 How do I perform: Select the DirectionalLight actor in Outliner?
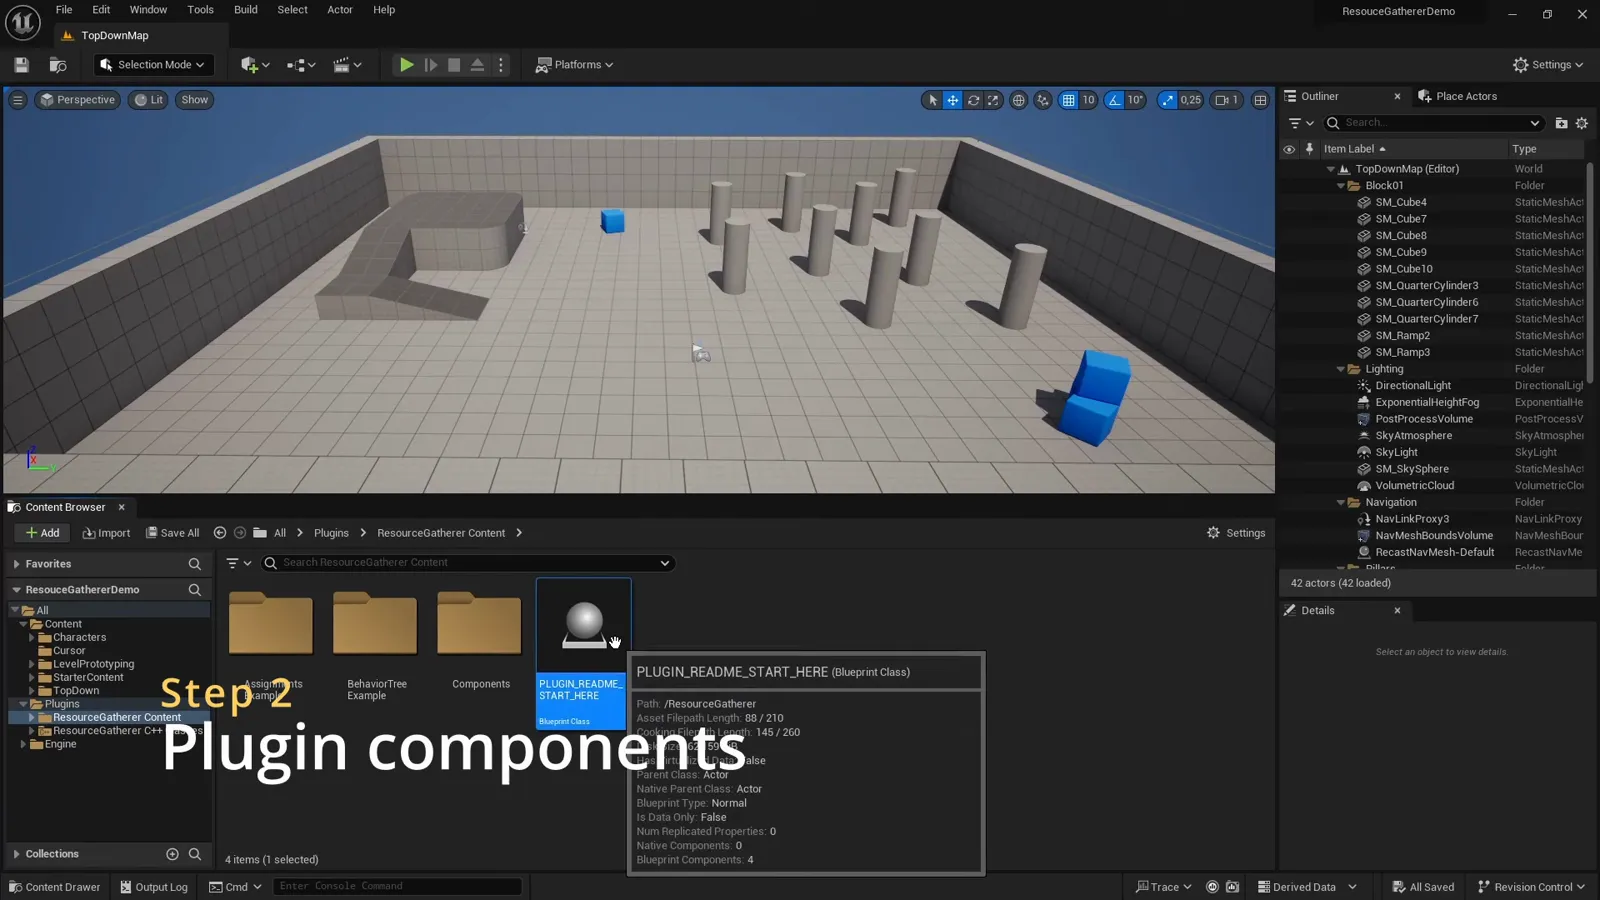point(1413,386)
